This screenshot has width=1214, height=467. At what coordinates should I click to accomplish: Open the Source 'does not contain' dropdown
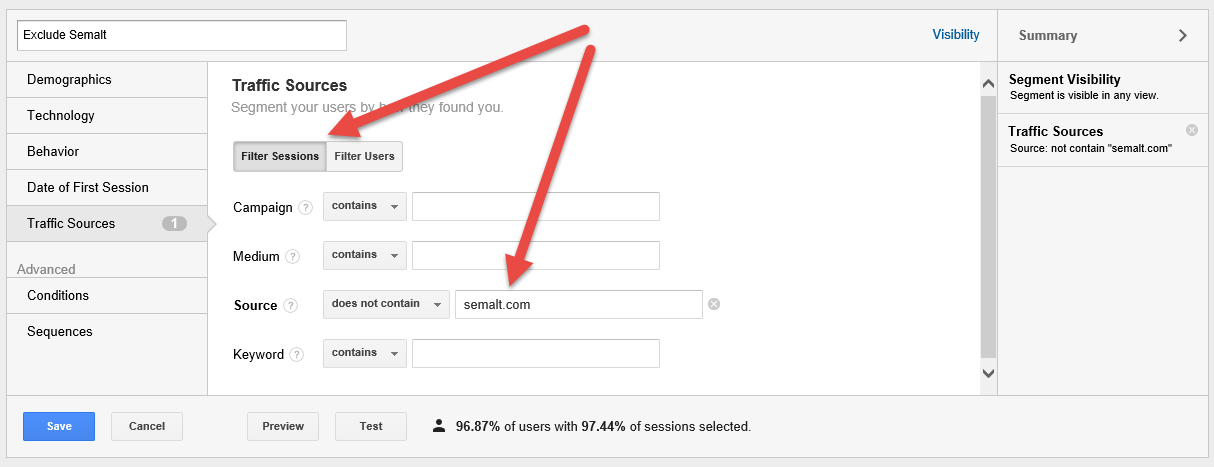point(386,305)
